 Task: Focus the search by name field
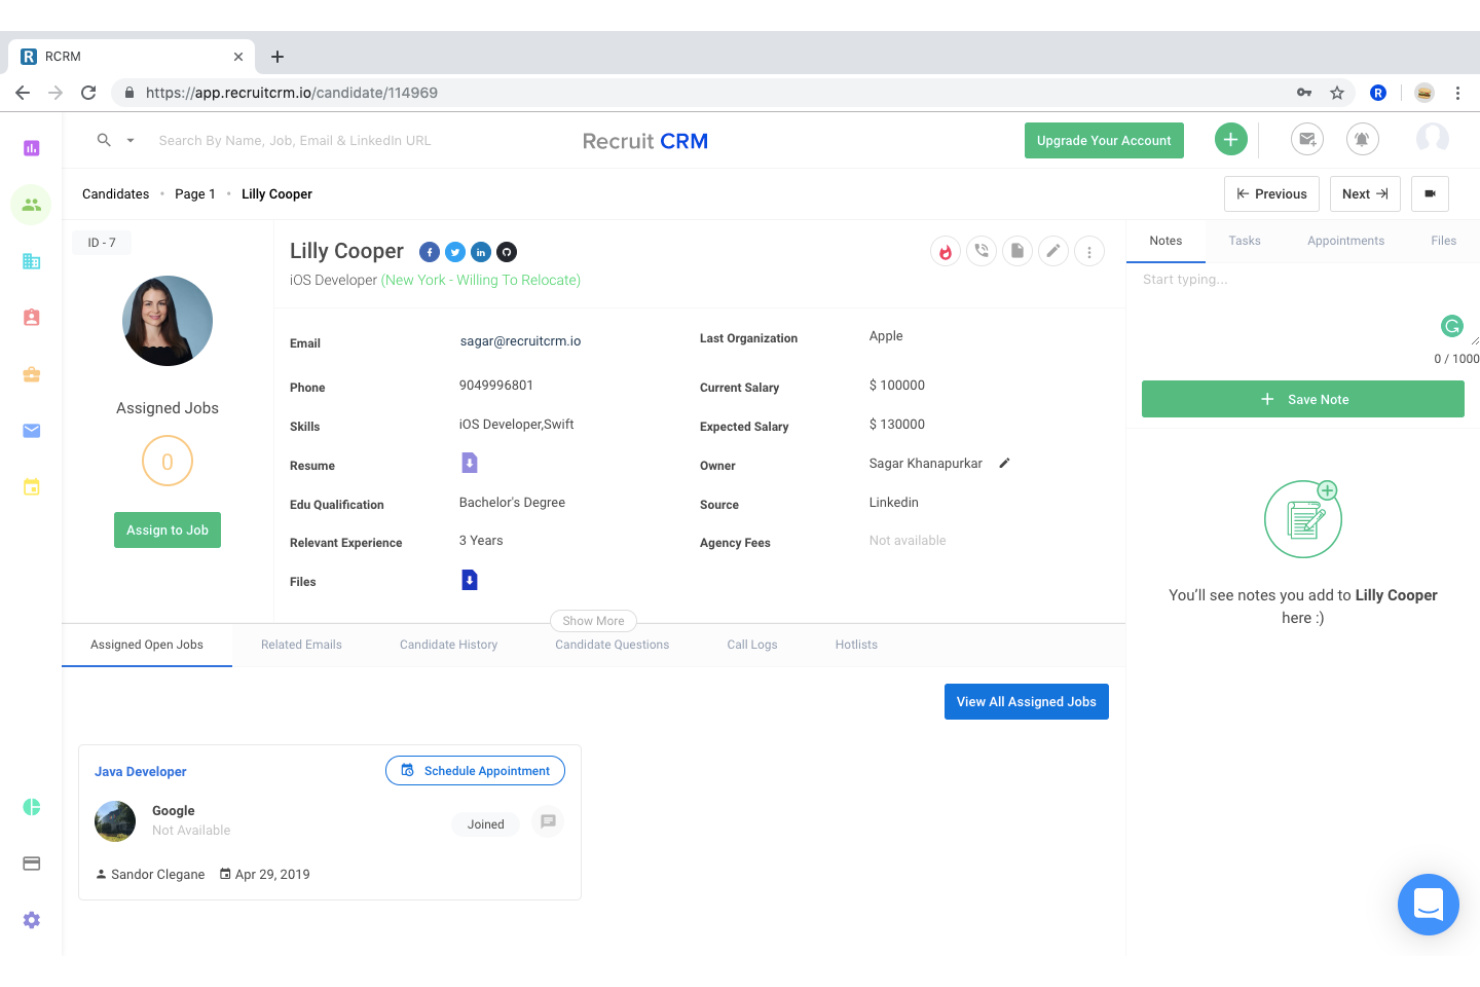[x=295, y=141]
